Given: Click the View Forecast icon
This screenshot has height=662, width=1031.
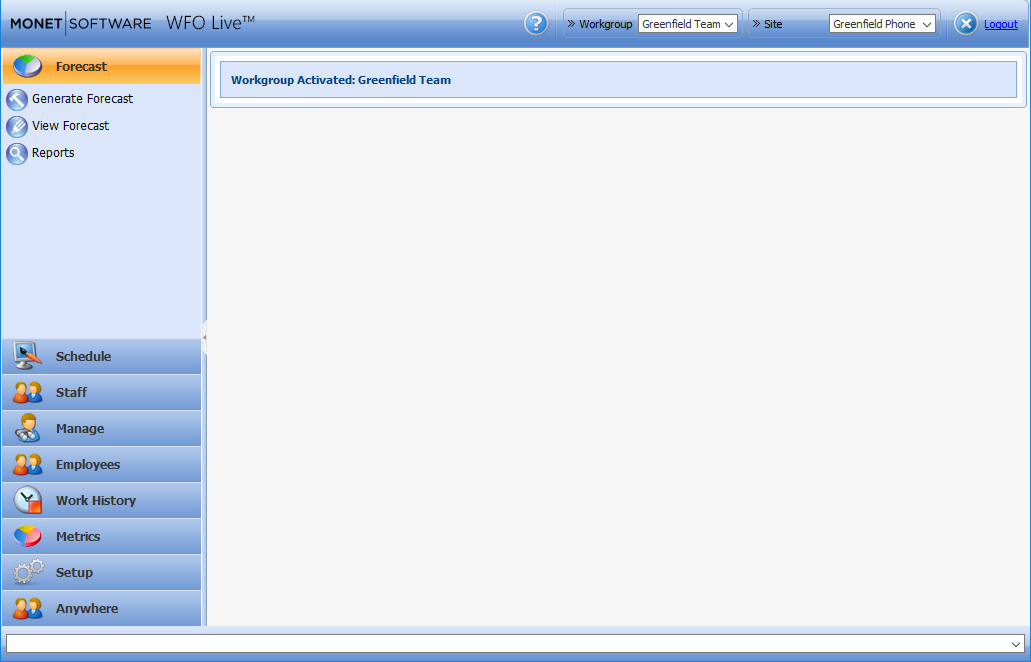Looking at the screenshot, I should coord(17,126).
